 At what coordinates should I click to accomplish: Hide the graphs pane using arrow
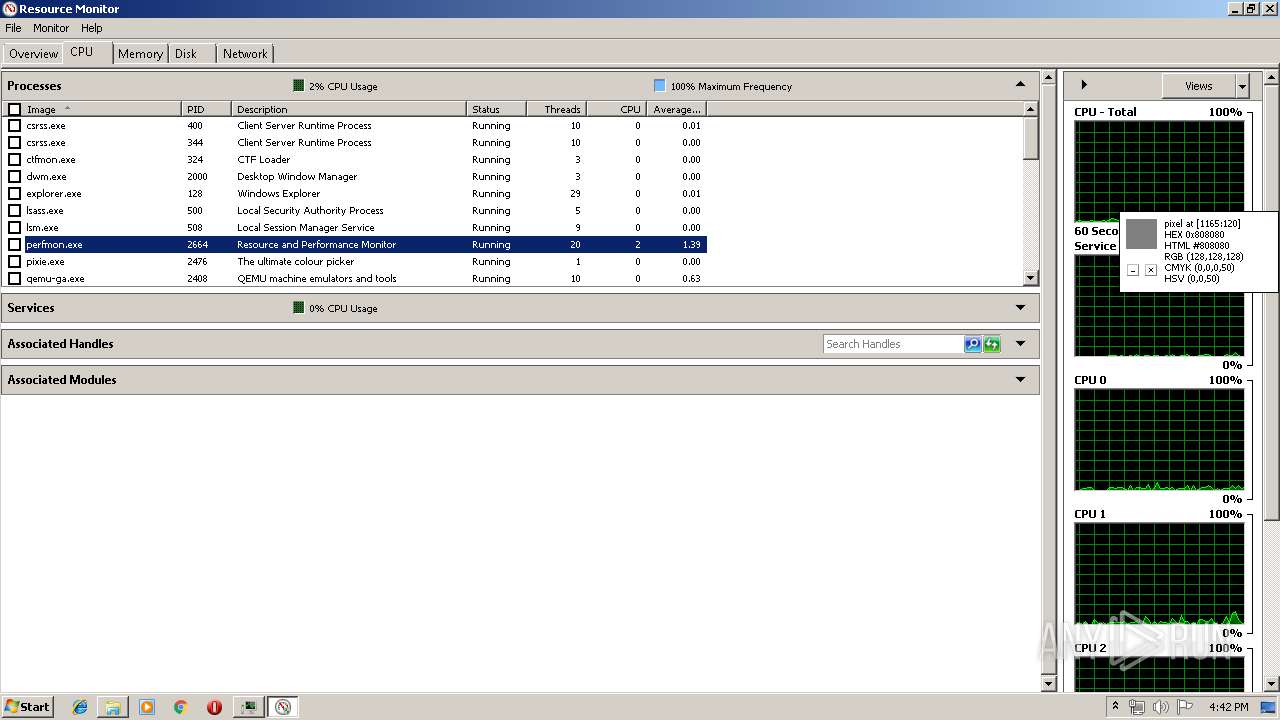point(1084,85)
